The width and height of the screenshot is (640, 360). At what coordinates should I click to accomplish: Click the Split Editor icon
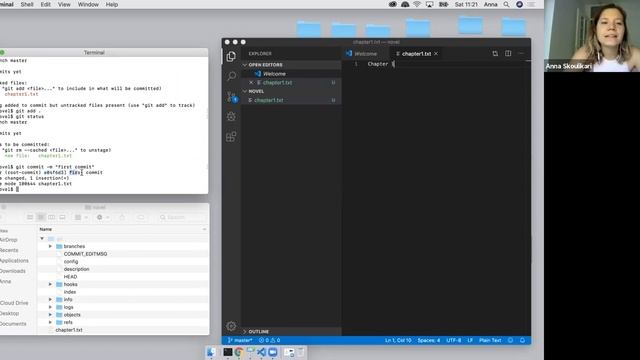[508, 53]
